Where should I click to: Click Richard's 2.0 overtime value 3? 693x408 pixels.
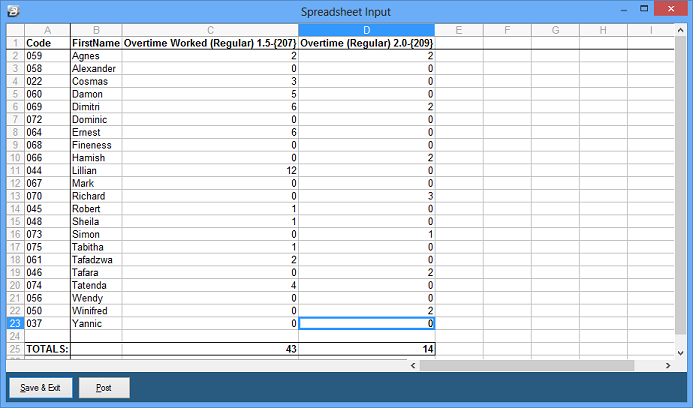click(x=366, y=196)
